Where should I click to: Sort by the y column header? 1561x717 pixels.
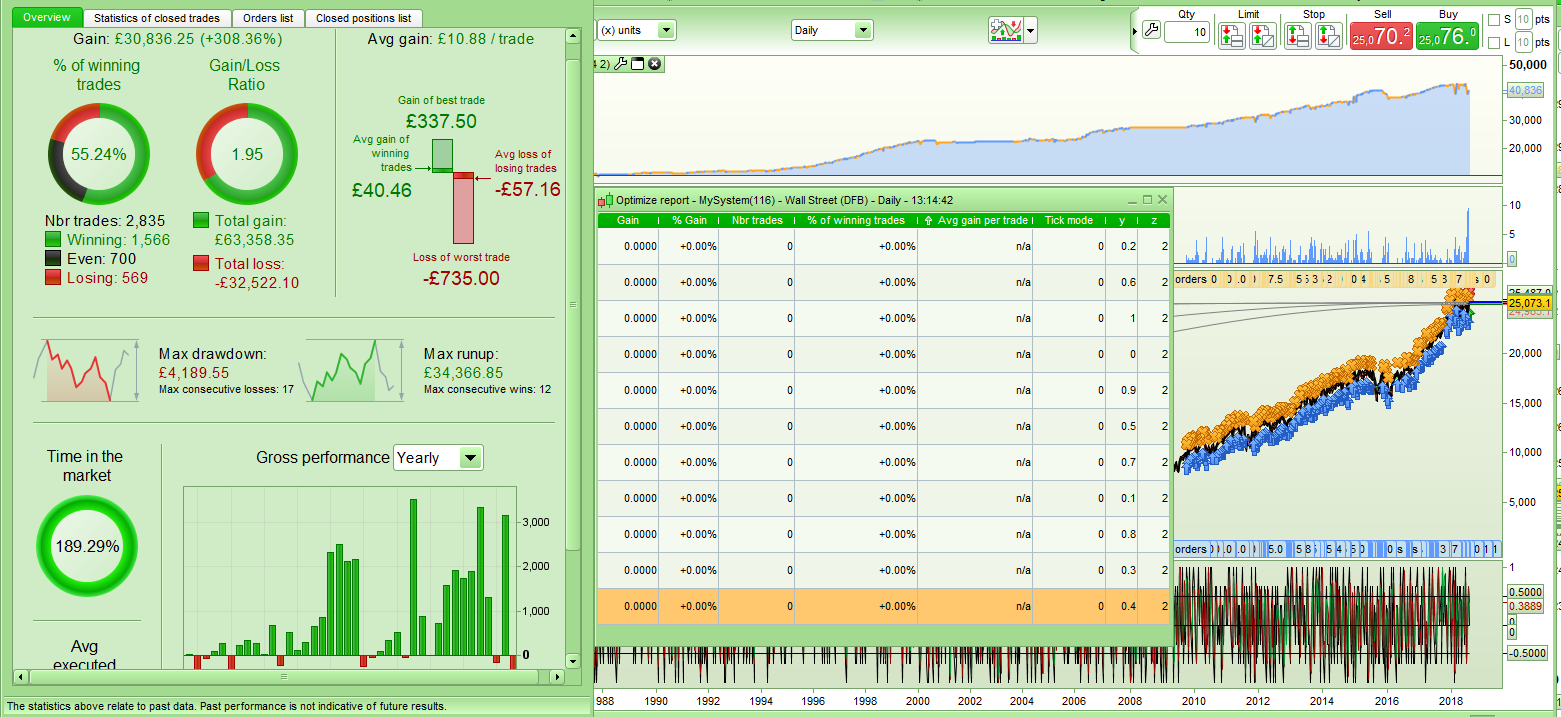[1122, 220]
